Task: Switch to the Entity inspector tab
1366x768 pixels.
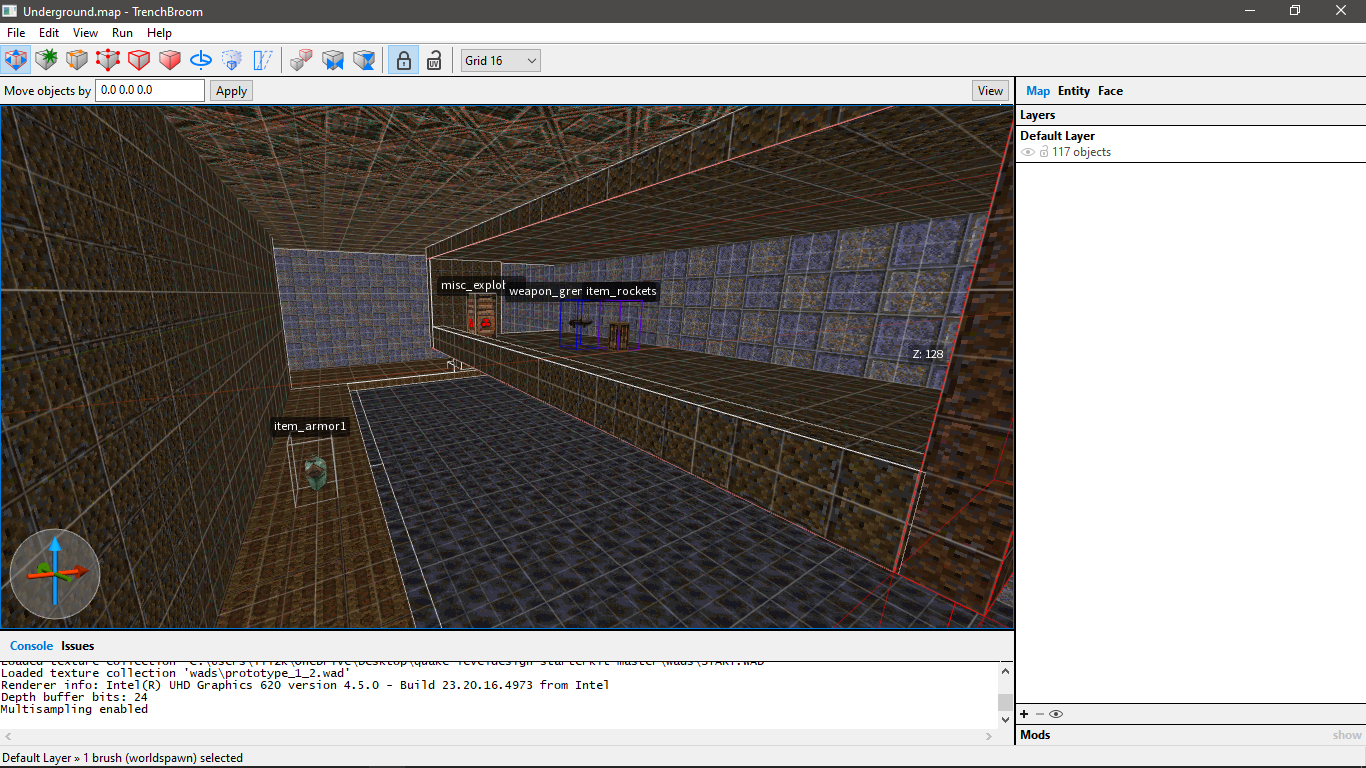Action: pyautogui.click(x=1074, y=91)
